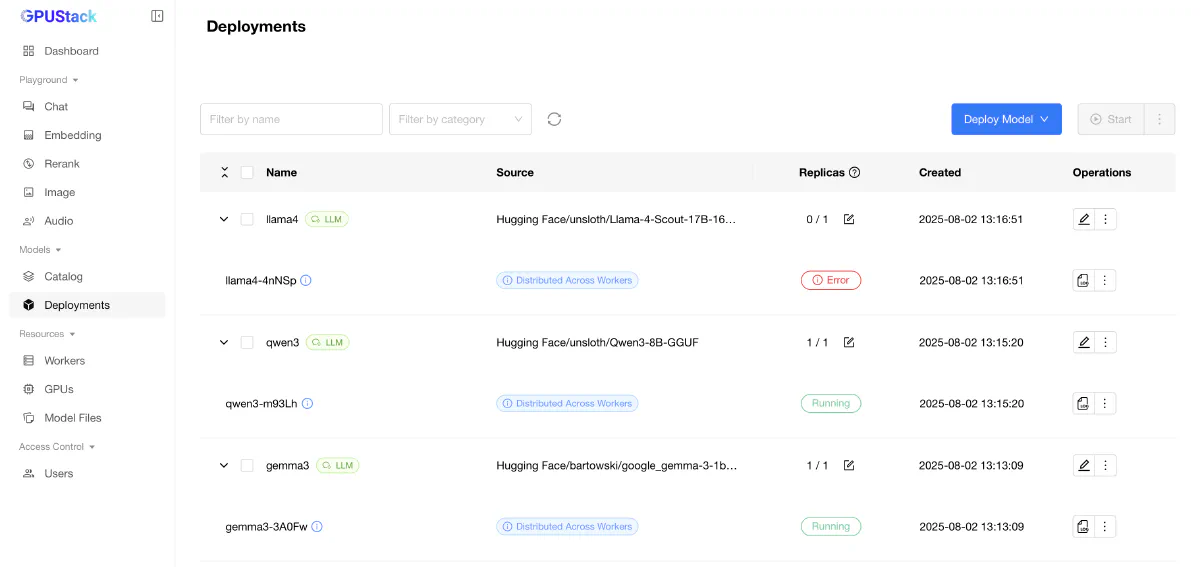
Task: Collapse the gemma3 deployment row
Action: tap(224, 465)
